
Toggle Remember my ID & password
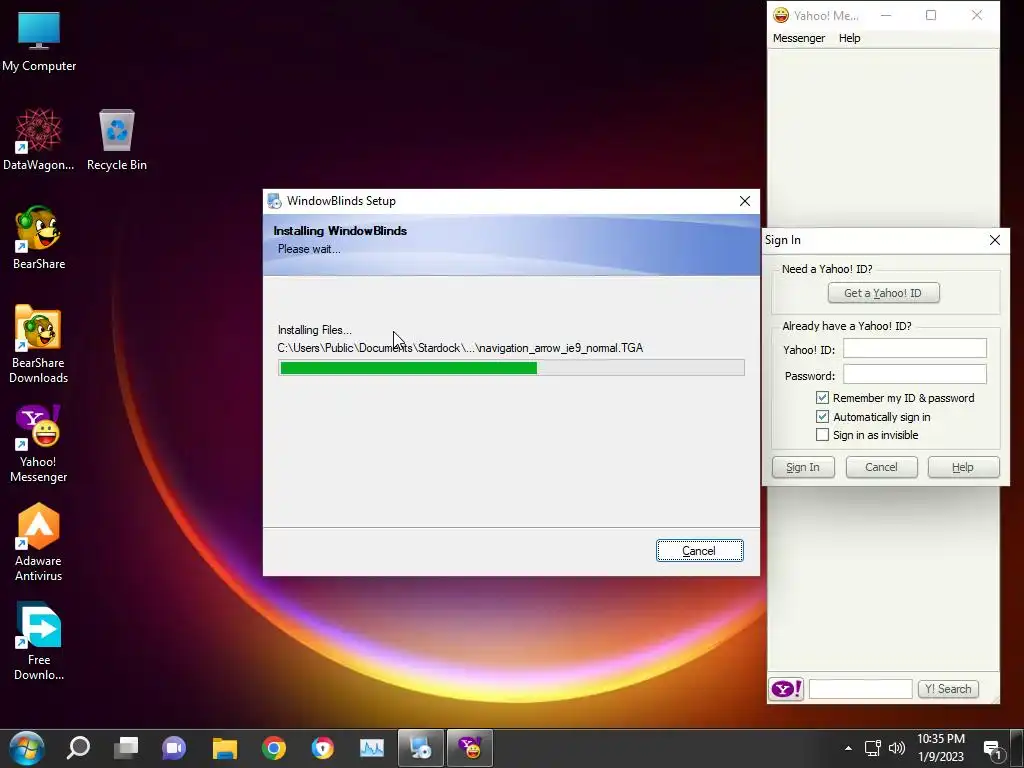coord(822,398)
